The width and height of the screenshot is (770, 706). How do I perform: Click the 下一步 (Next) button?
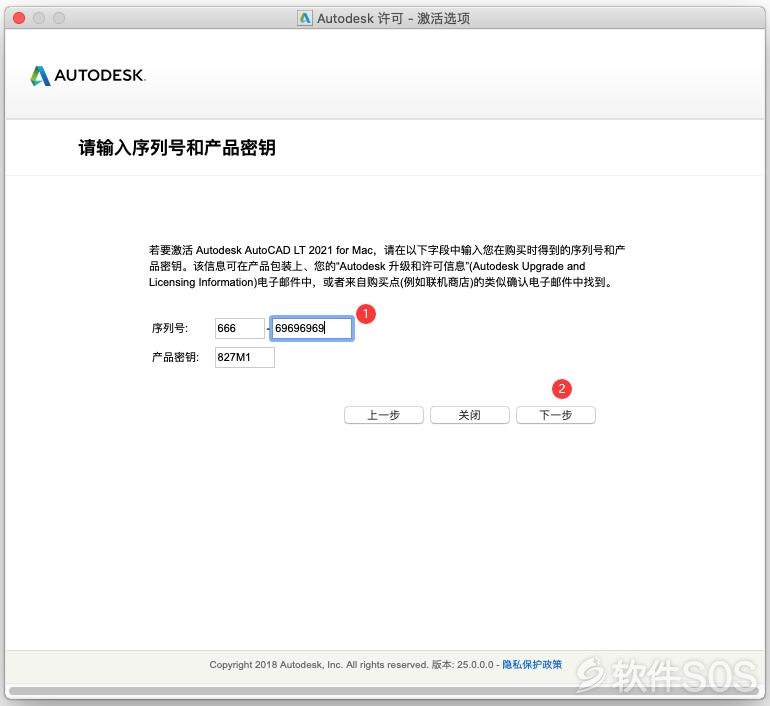tap(555, 415)
